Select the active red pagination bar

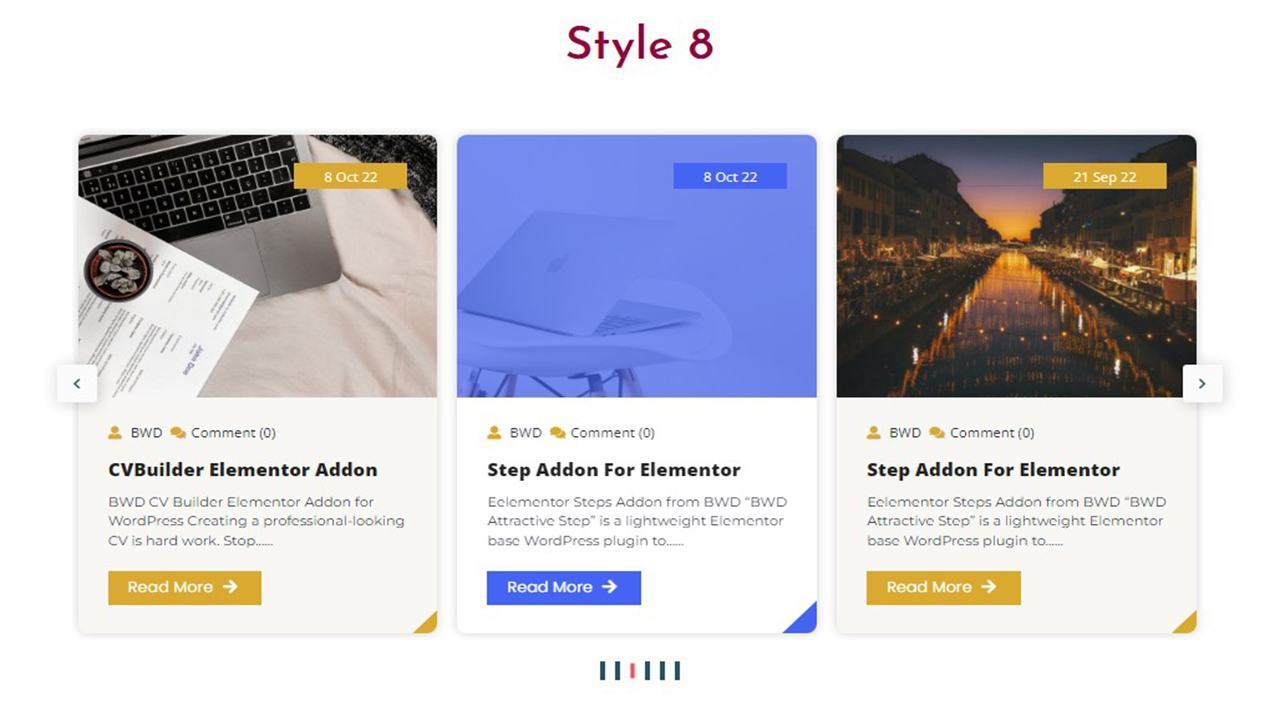(x=632, y=671)
